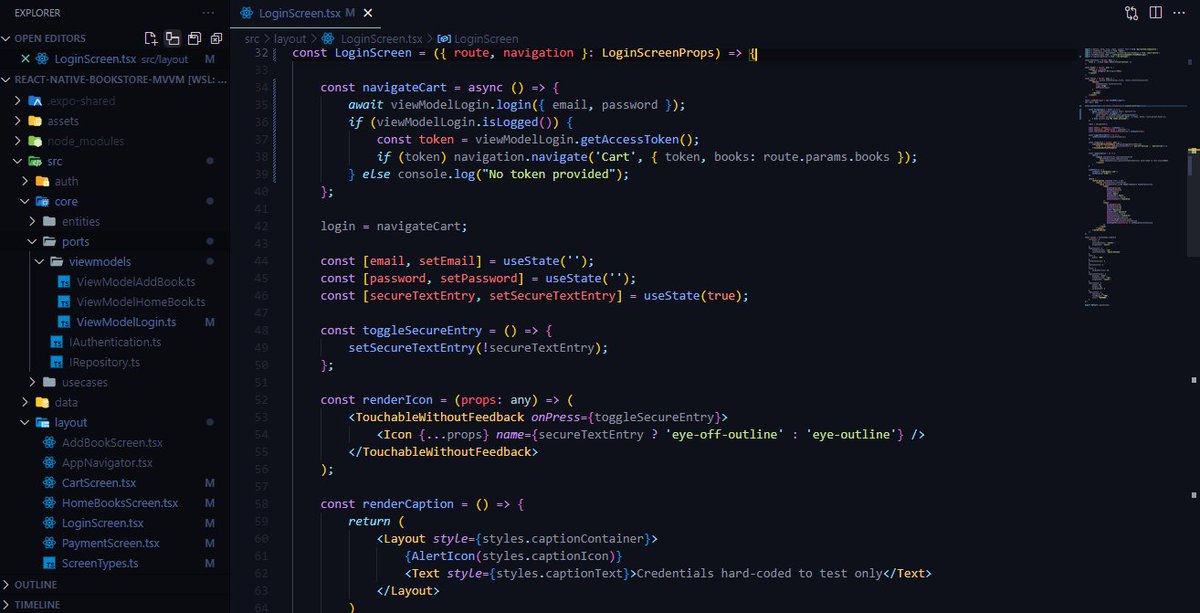Open ViewModelLogin.ts in the file tree
Viewport: 1200px width, 613px height.
tap(126, 322)
